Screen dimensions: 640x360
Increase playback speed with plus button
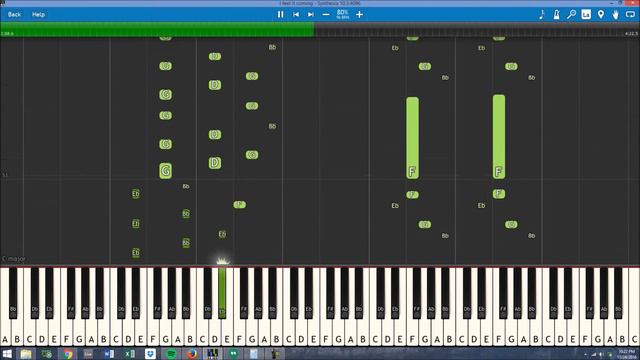pos(359,15)
